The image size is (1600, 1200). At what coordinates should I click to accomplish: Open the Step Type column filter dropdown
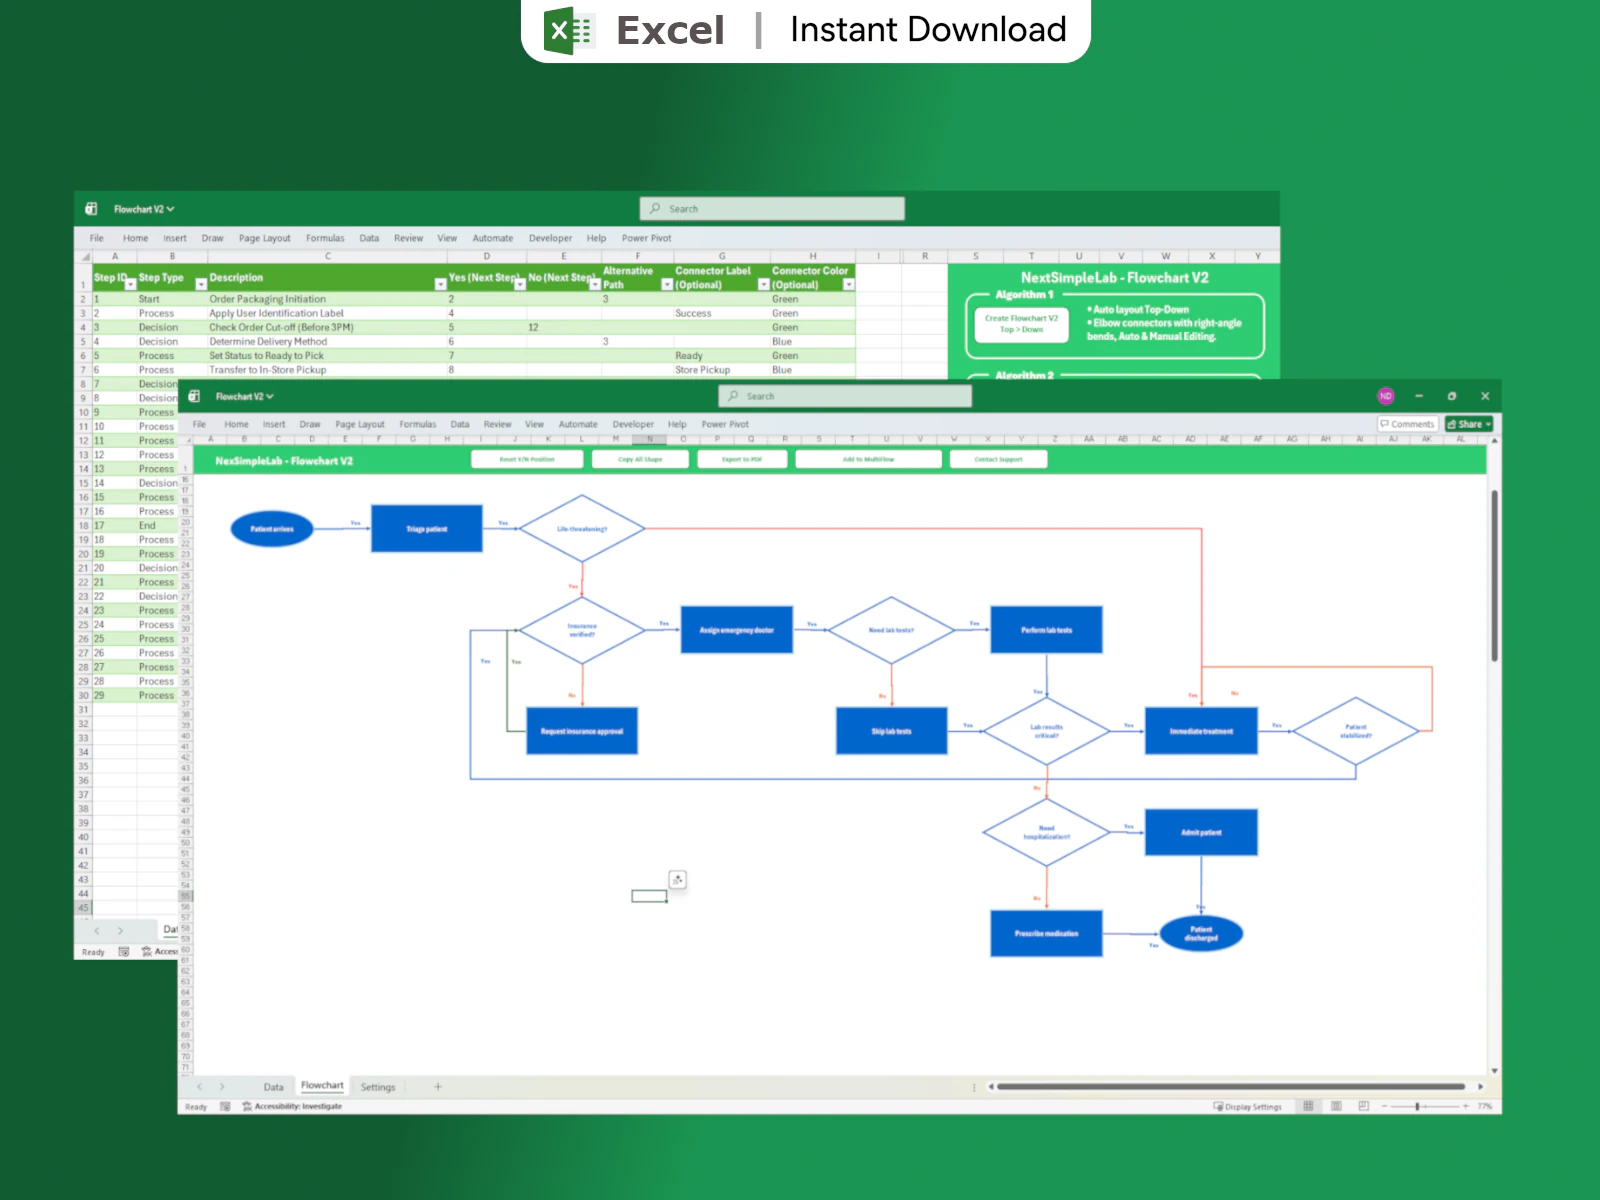point(200,285)
